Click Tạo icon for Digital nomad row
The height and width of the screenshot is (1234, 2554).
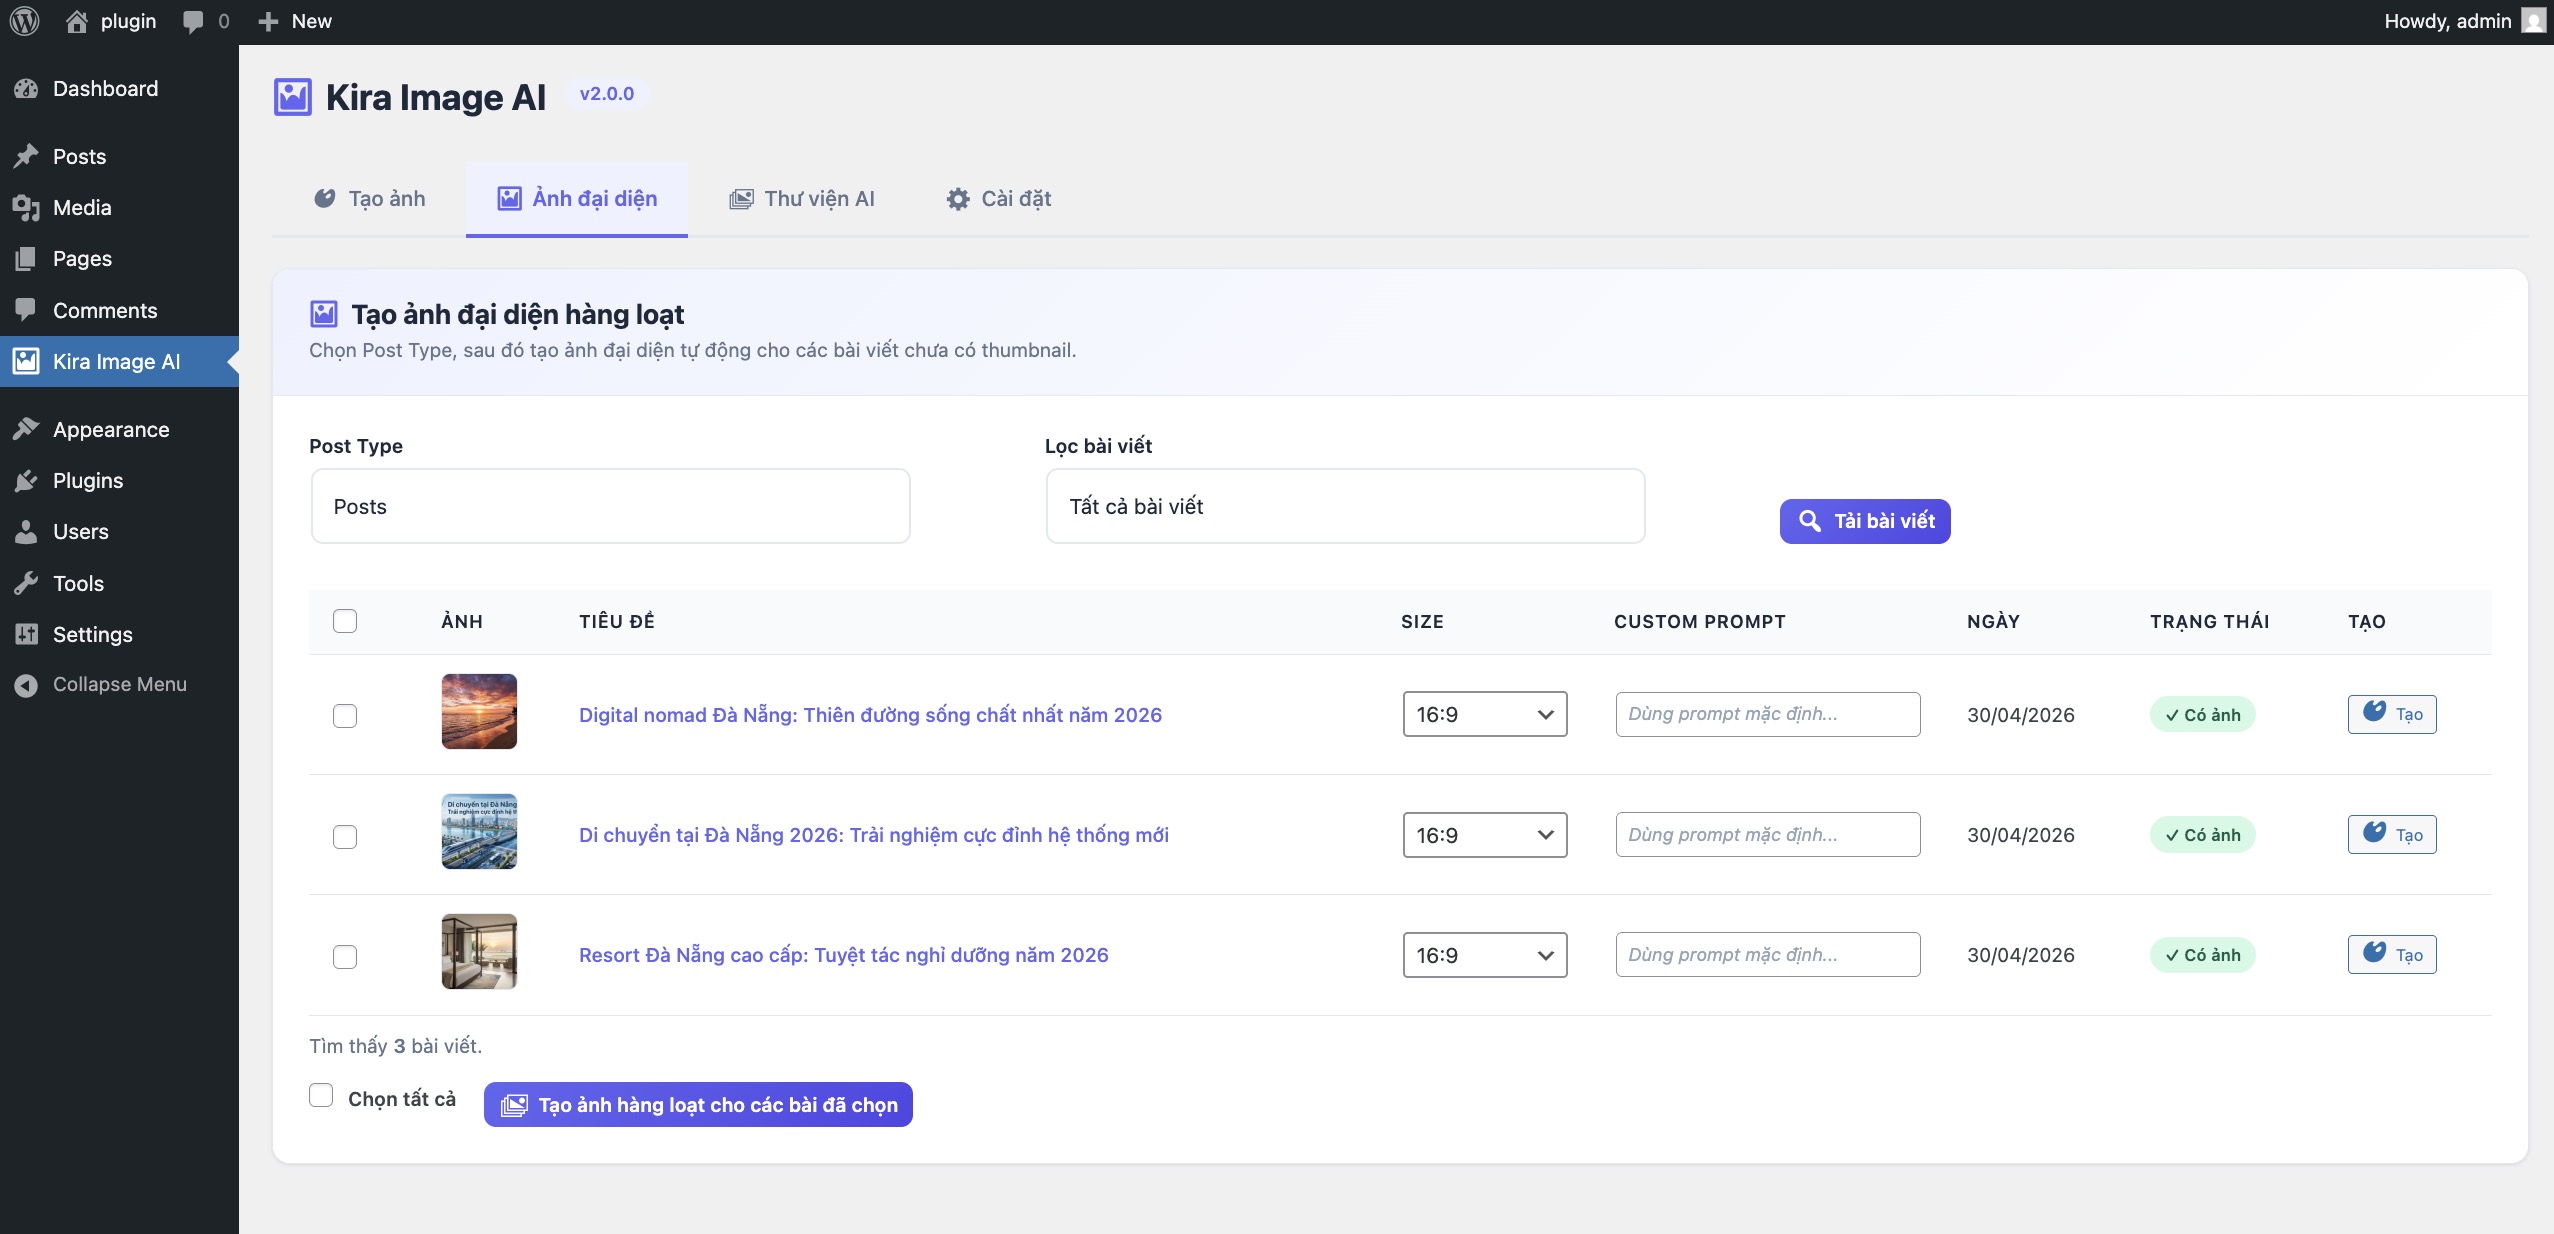tap(2375, 711)
